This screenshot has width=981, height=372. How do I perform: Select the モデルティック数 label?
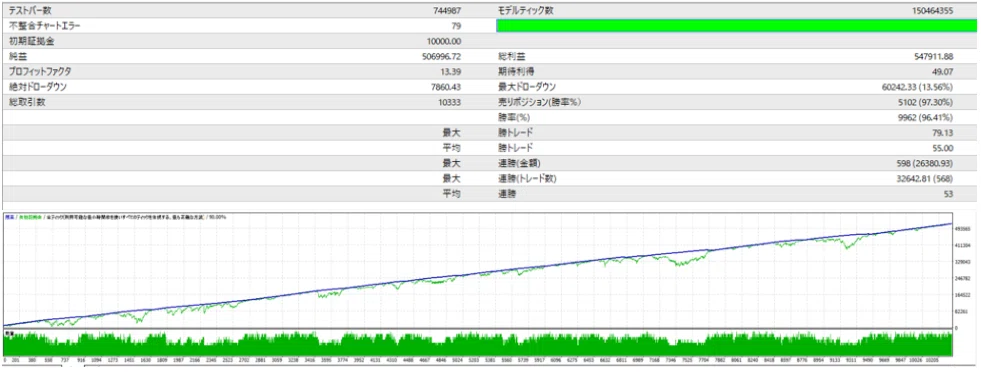(526, 11)
